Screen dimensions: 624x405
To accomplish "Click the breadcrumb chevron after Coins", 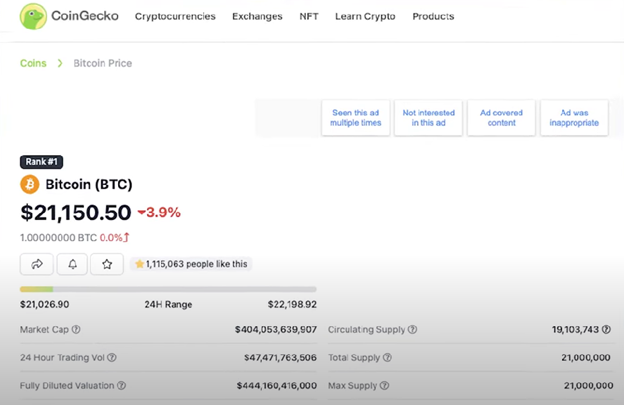I will click(60, 63).
